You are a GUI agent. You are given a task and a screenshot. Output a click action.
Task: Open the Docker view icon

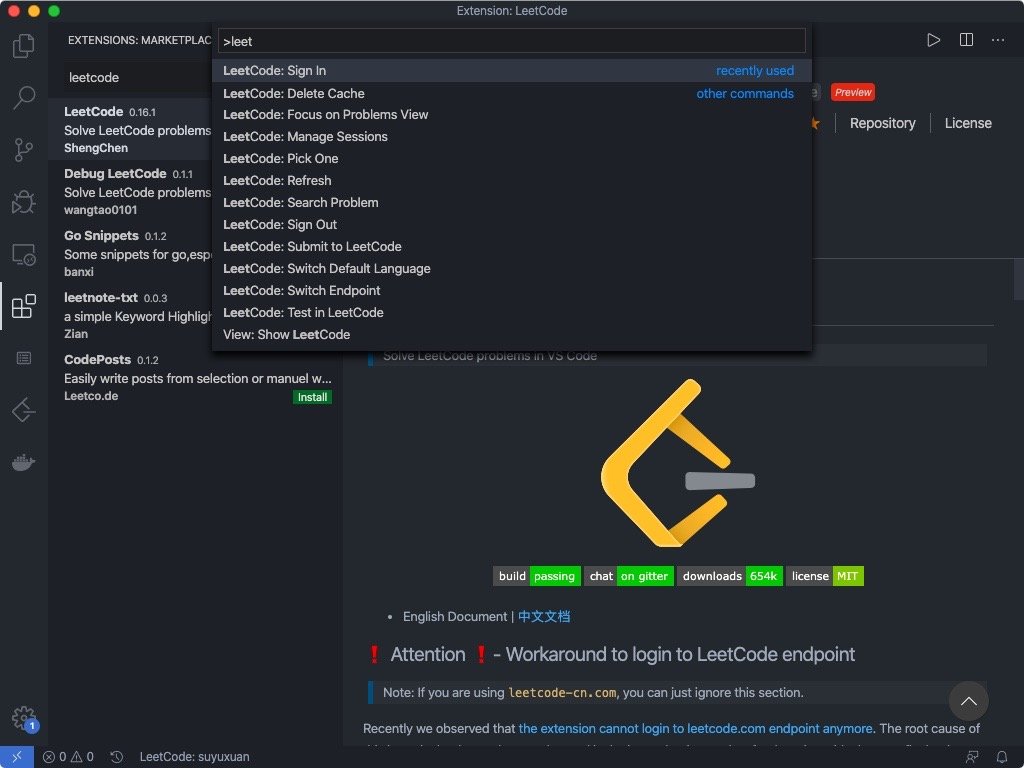pyautogui.click(x=24, y=462)
